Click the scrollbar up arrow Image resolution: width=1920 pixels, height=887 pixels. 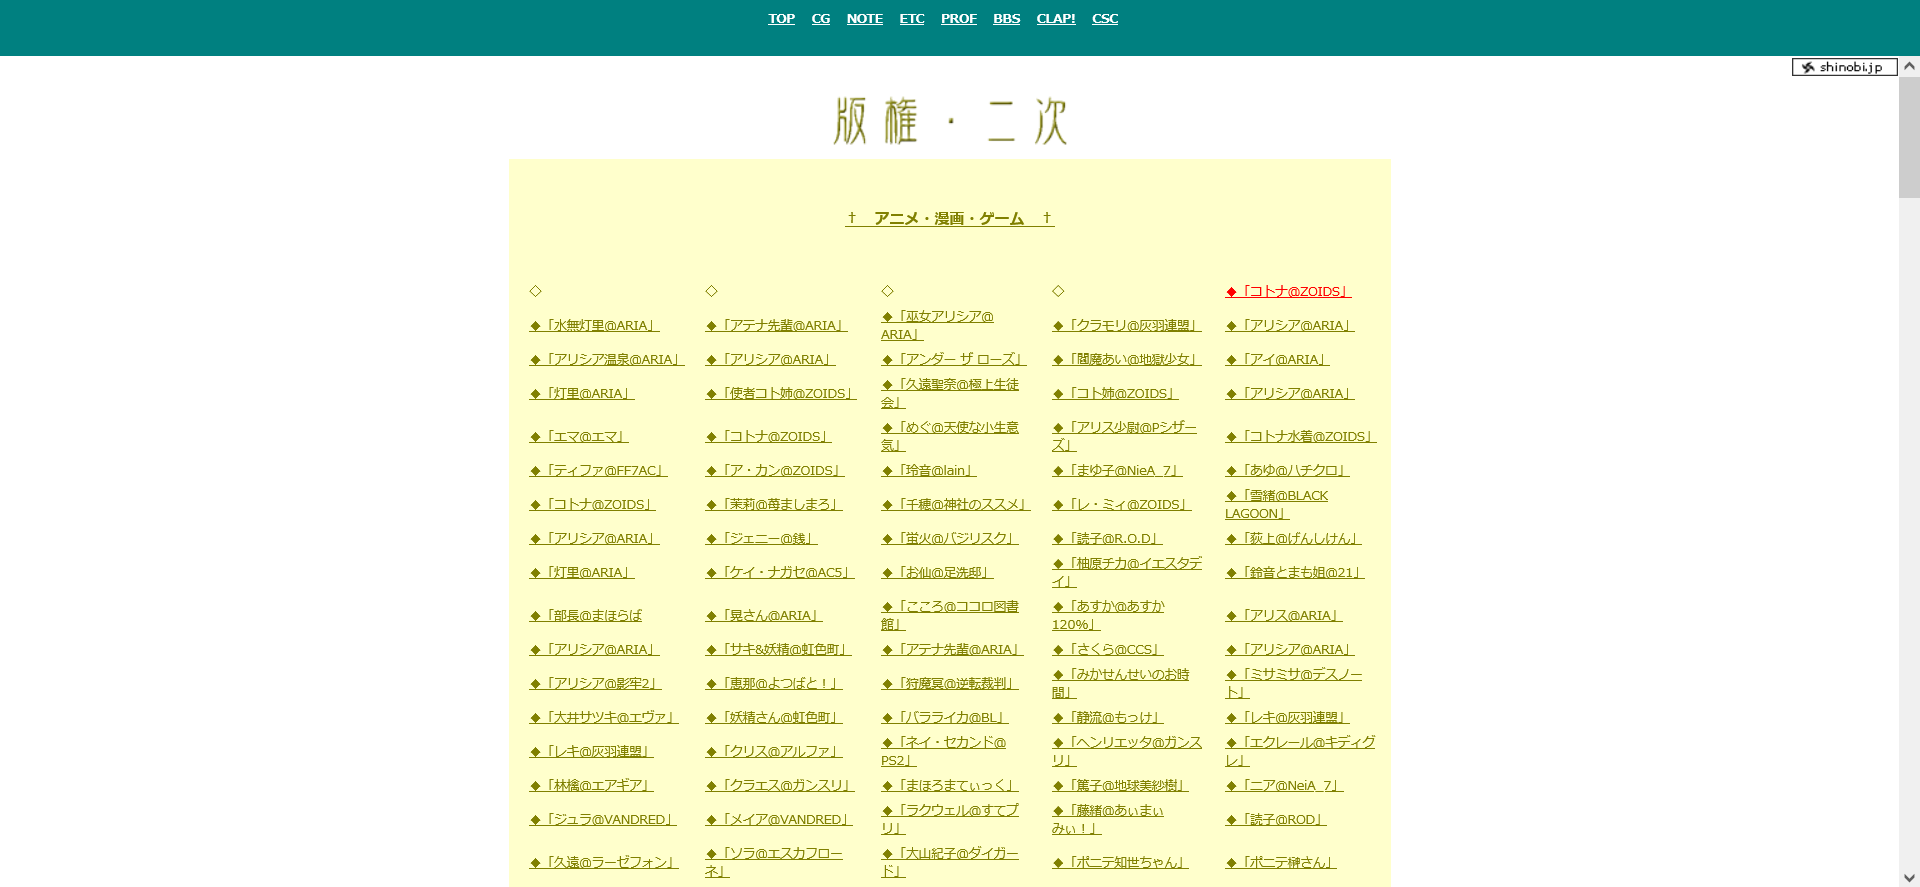(1909, 66)
